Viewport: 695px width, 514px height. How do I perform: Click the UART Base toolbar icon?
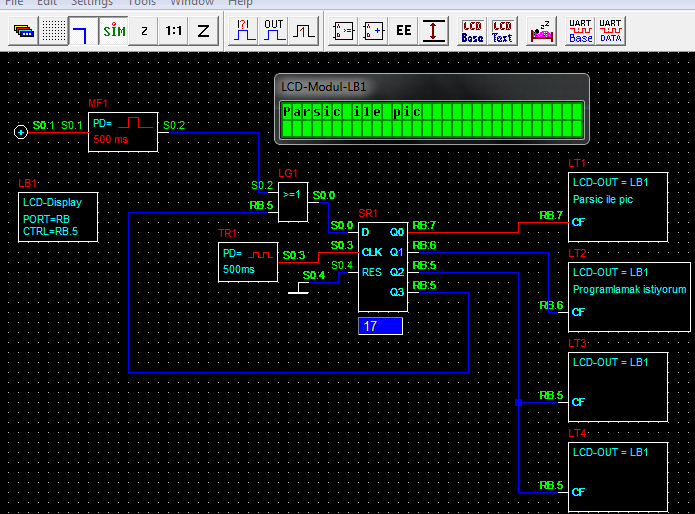pyautogui.click(x=580, y=31)
